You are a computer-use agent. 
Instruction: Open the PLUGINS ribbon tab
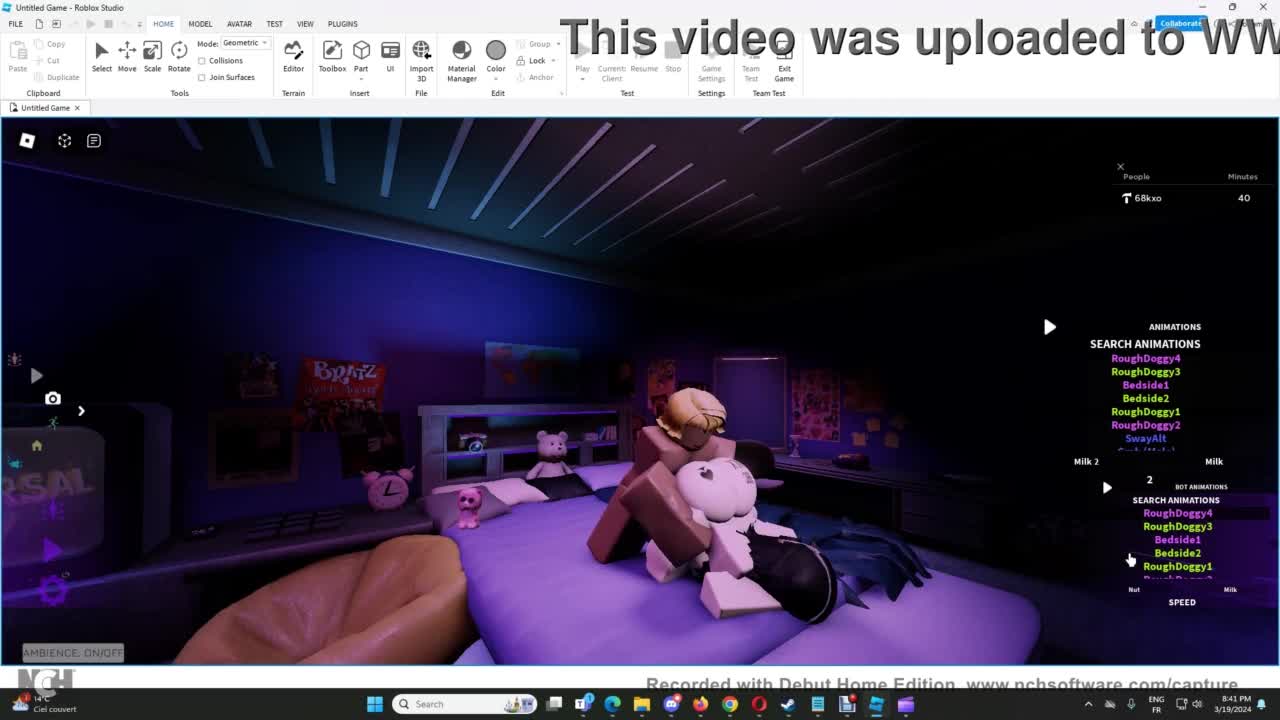click(x=342, y=24)
